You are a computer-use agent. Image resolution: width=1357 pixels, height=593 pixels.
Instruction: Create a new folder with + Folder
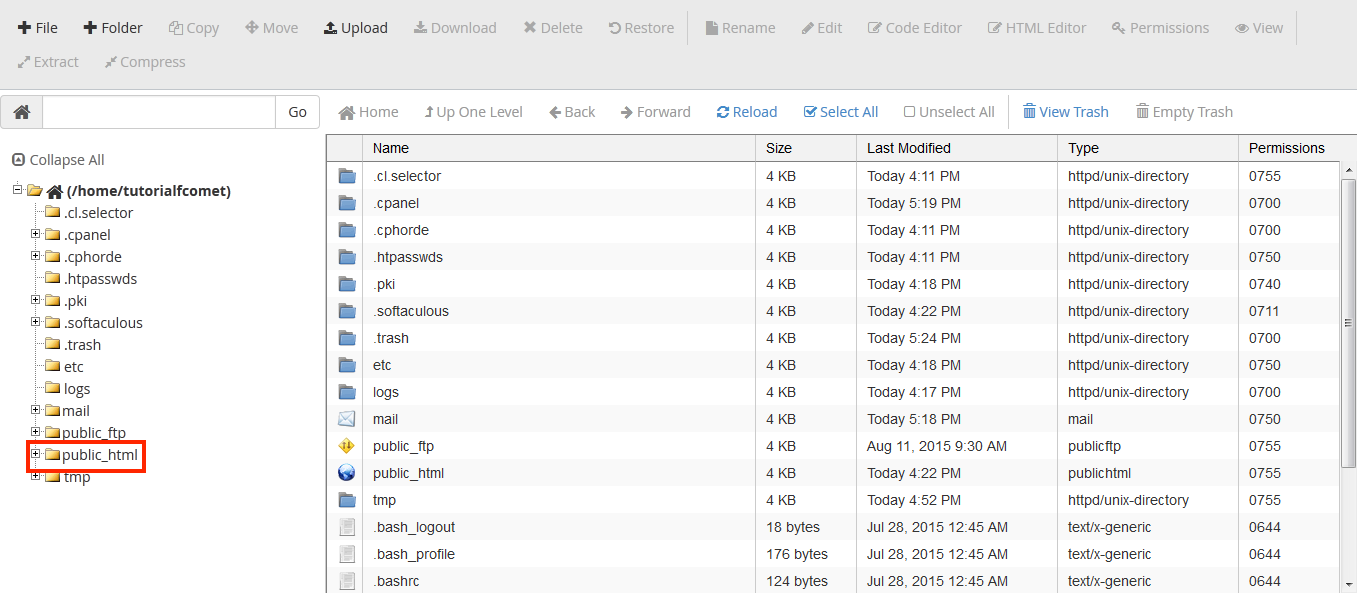(x=112, y=28)
